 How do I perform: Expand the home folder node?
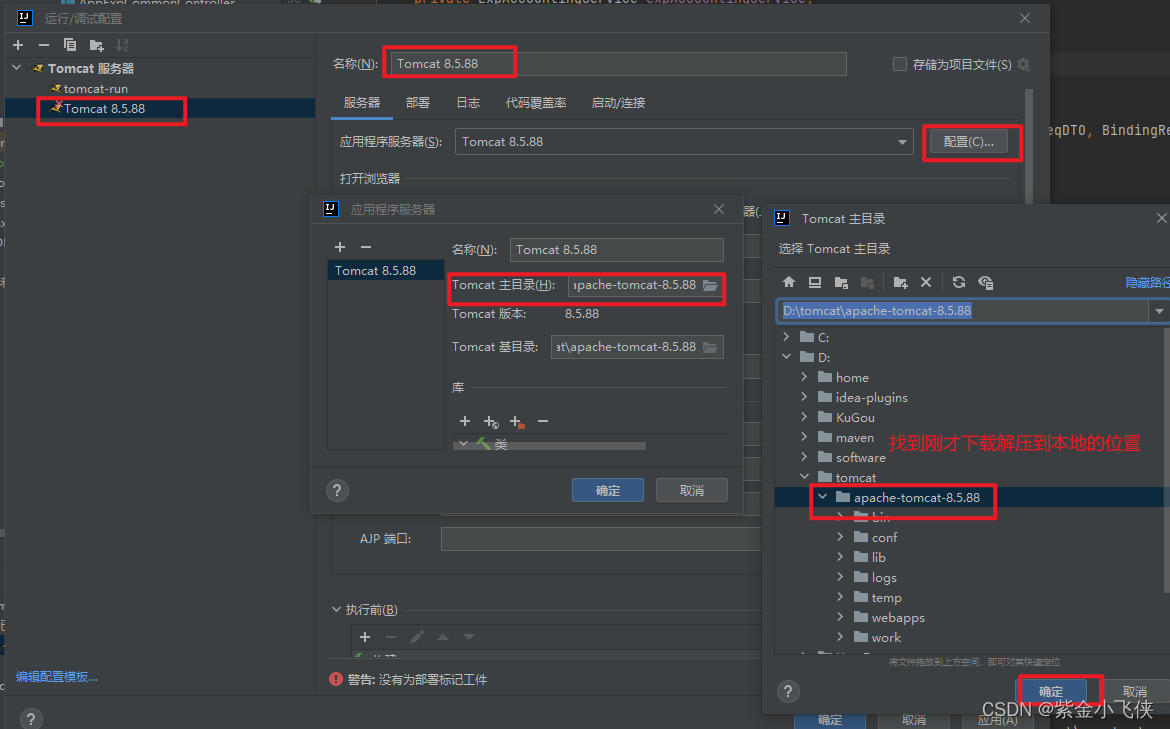tap(804, 377)
